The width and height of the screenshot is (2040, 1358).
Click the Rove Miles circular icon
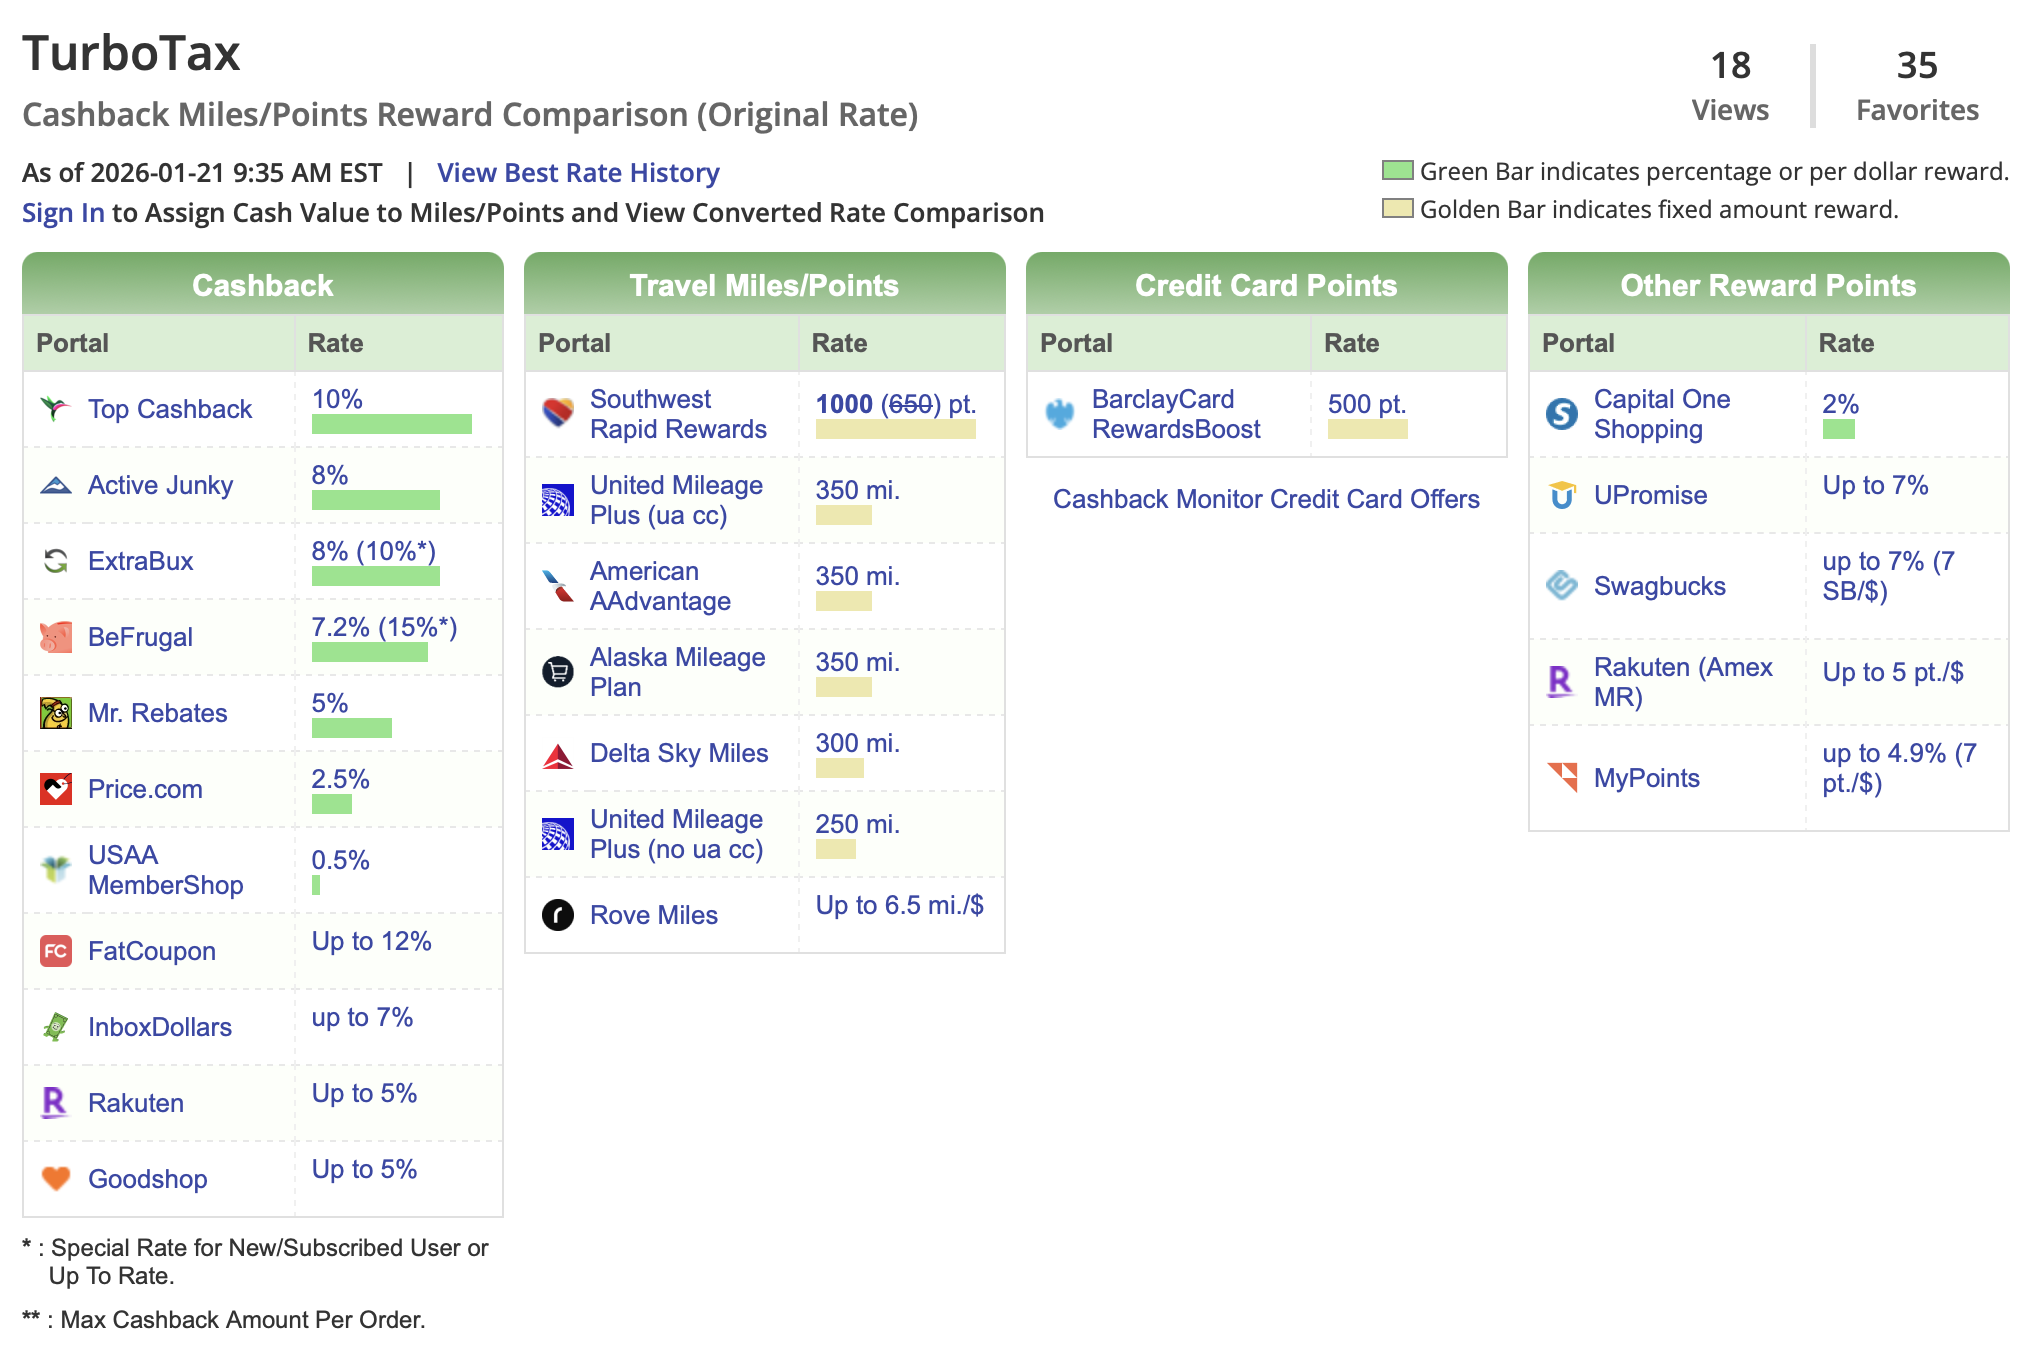pos(558,914)
